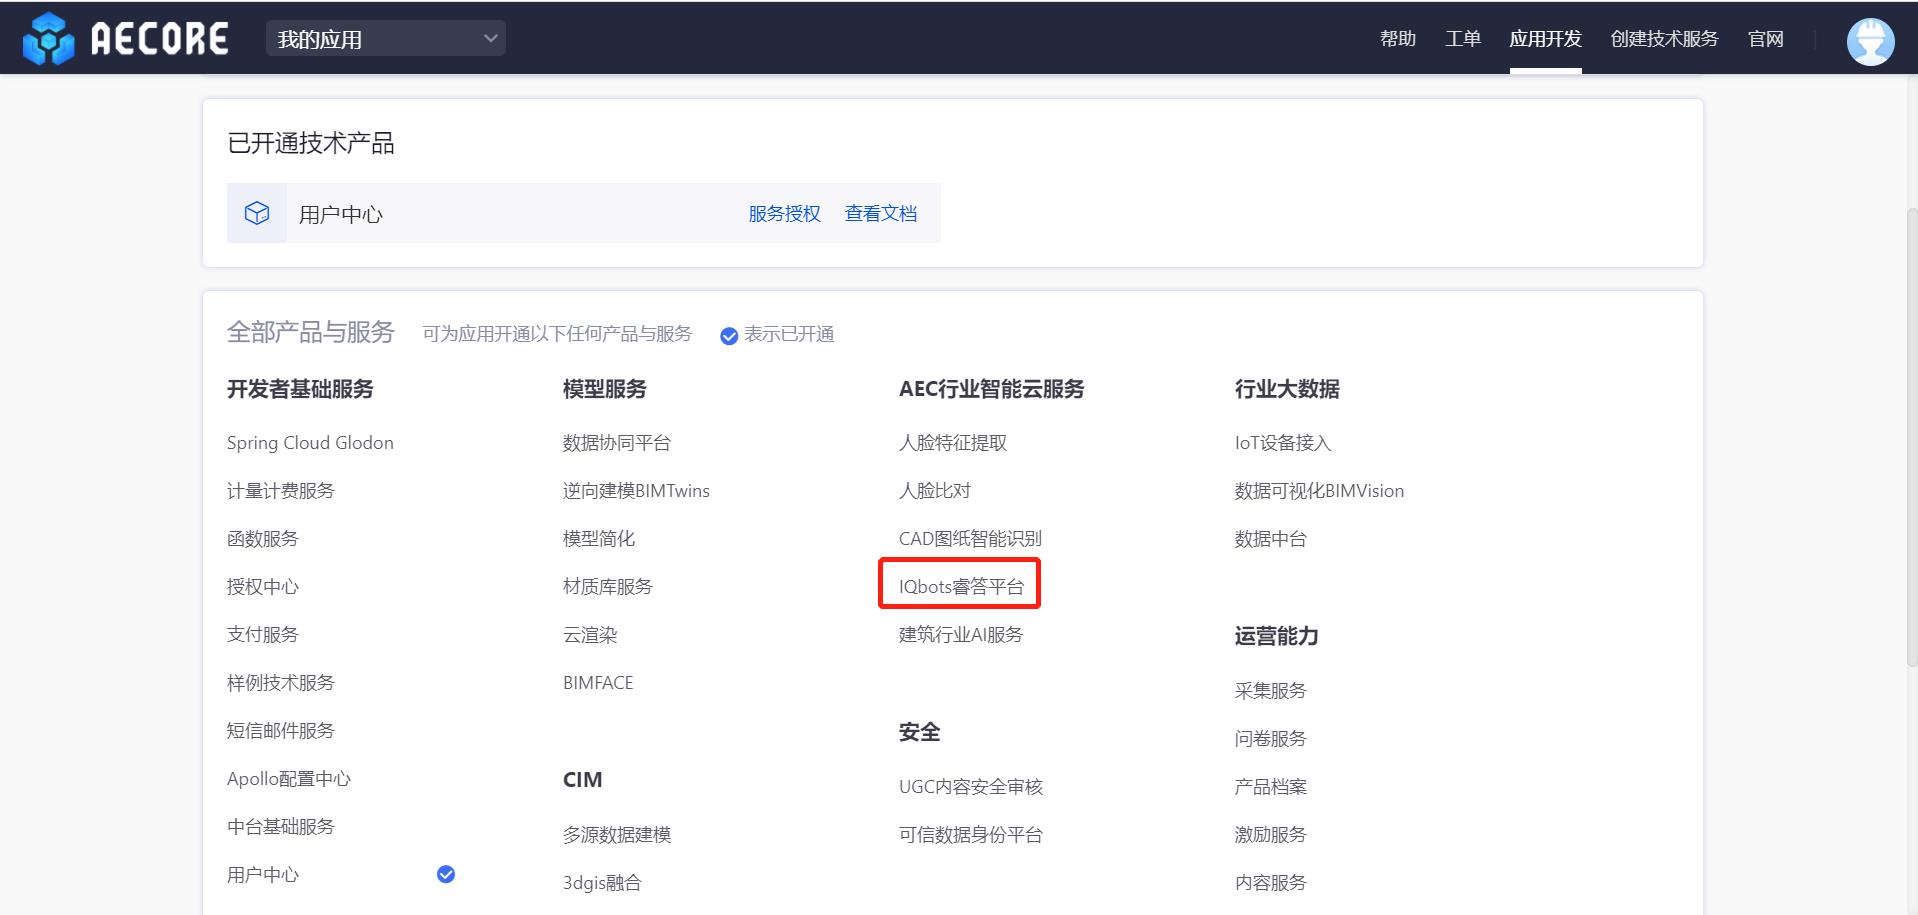Click the 服务授权 link
This screenshot has width=1918, height=915.
784,213
